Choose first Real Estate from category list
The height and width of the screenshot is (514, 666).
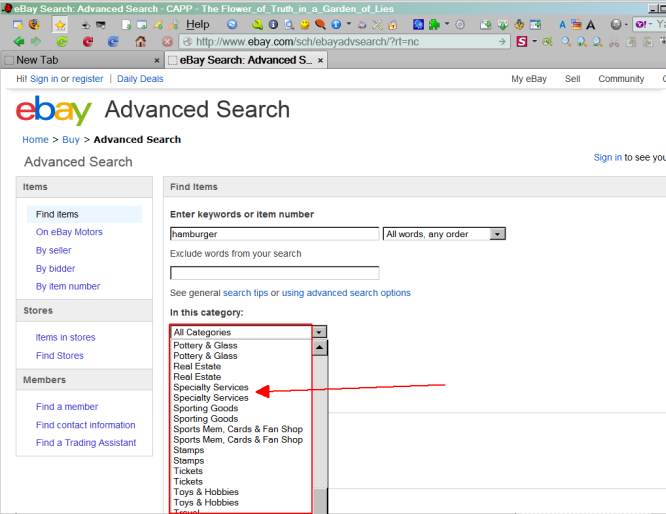tap(197, 366)
